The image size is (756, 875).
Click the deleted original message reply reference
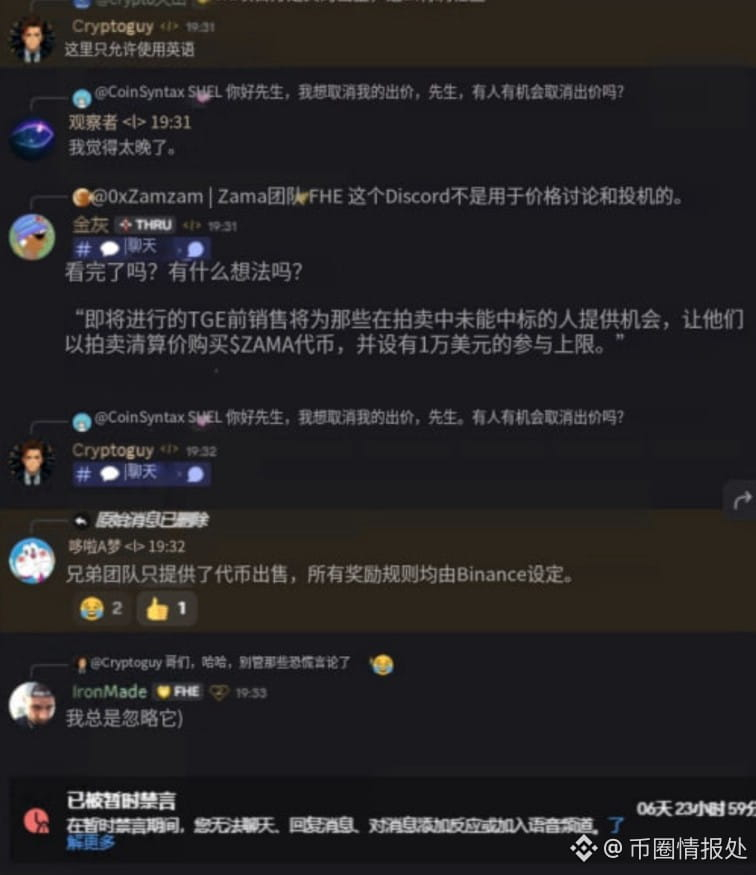[141, 520]
